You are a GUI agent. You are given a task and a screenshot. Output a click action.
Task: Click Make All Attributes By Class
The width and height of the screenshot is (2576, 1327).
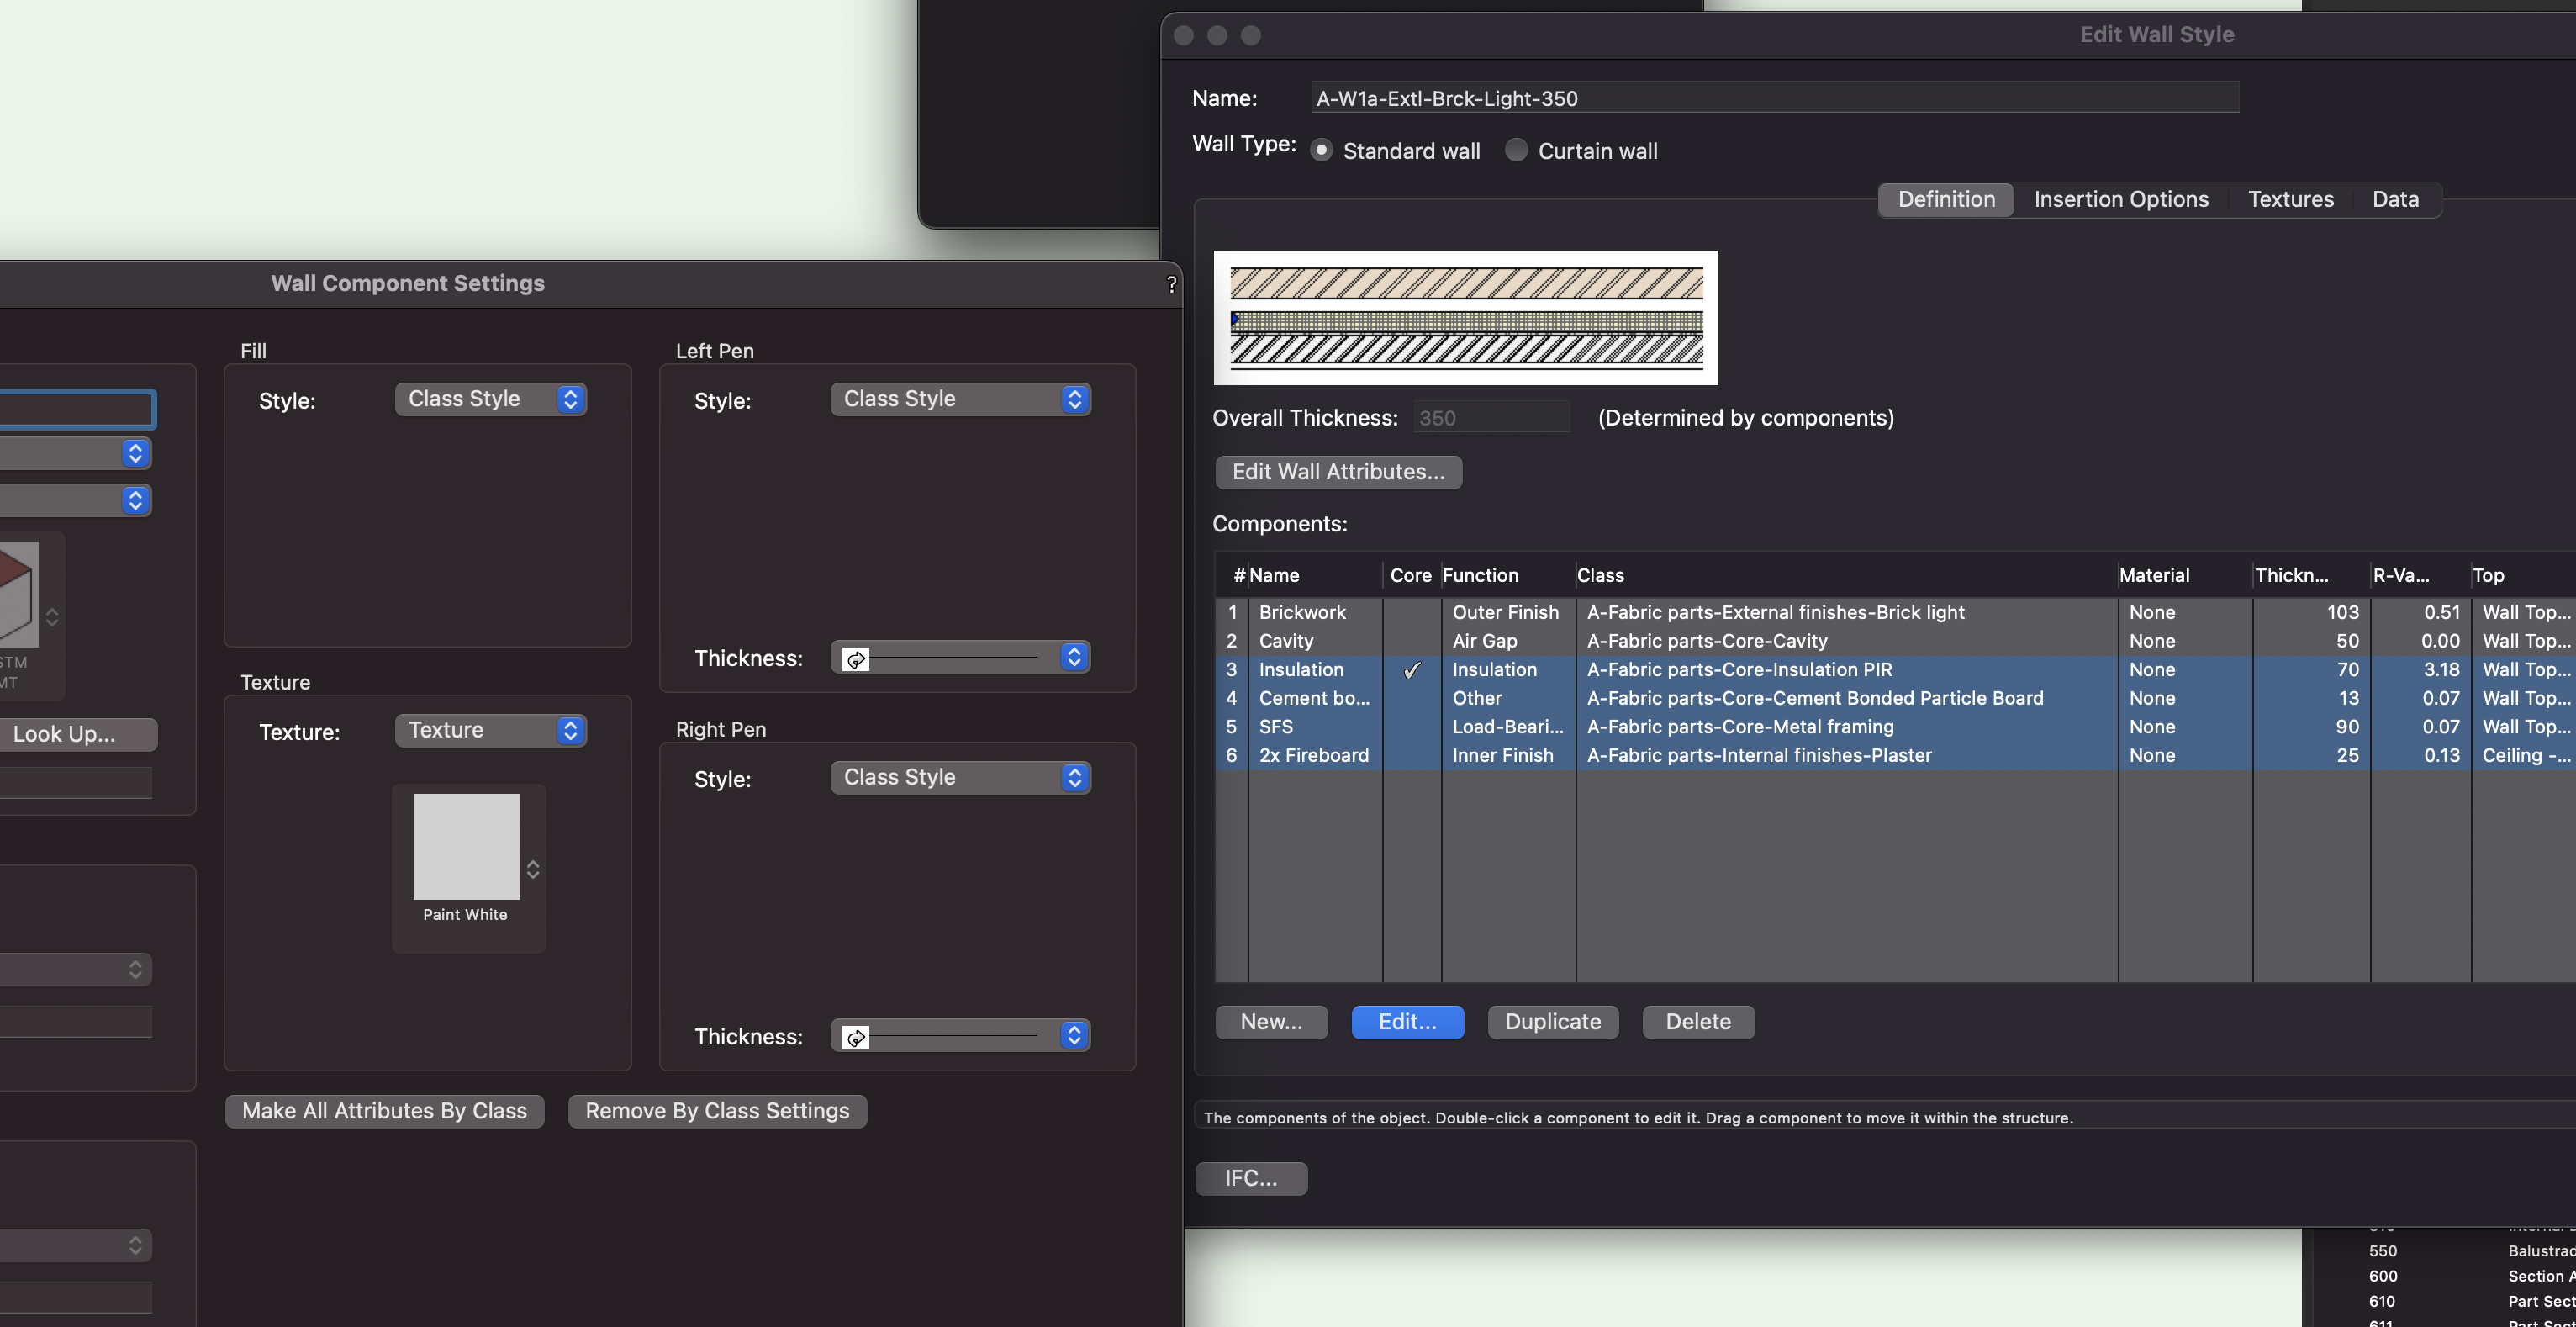[x=384, y=1111]
